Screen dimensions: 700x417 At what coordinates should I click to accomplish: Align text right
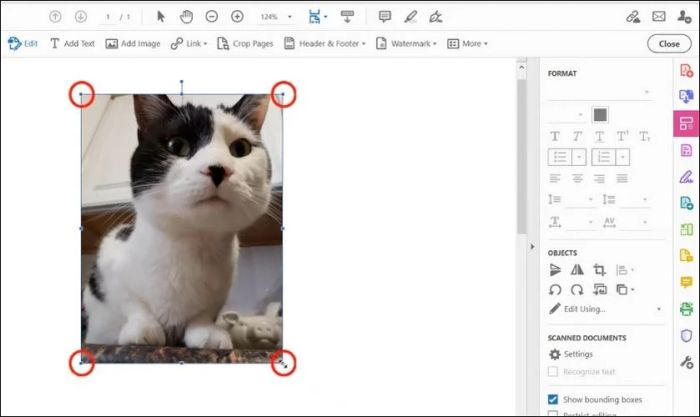click(x=600, y=179)
